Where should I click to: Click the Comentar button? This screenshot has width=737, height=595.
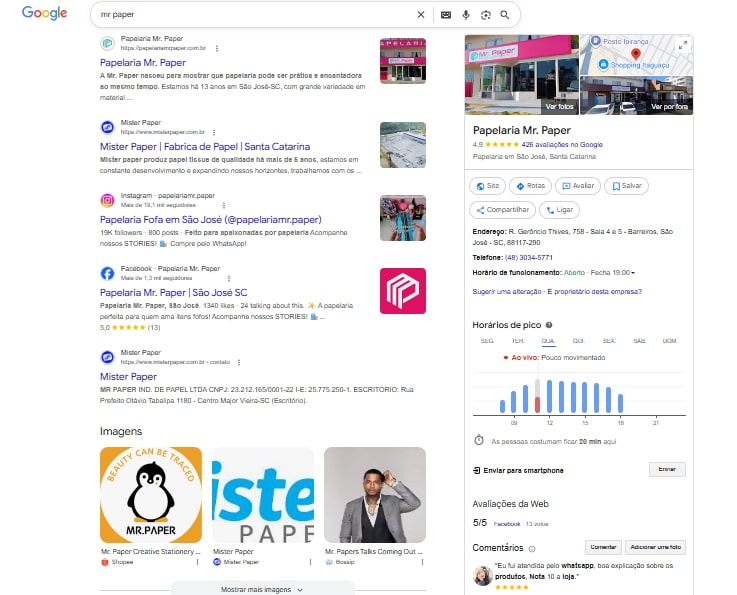pyautogui.click(x=603, y=547)
